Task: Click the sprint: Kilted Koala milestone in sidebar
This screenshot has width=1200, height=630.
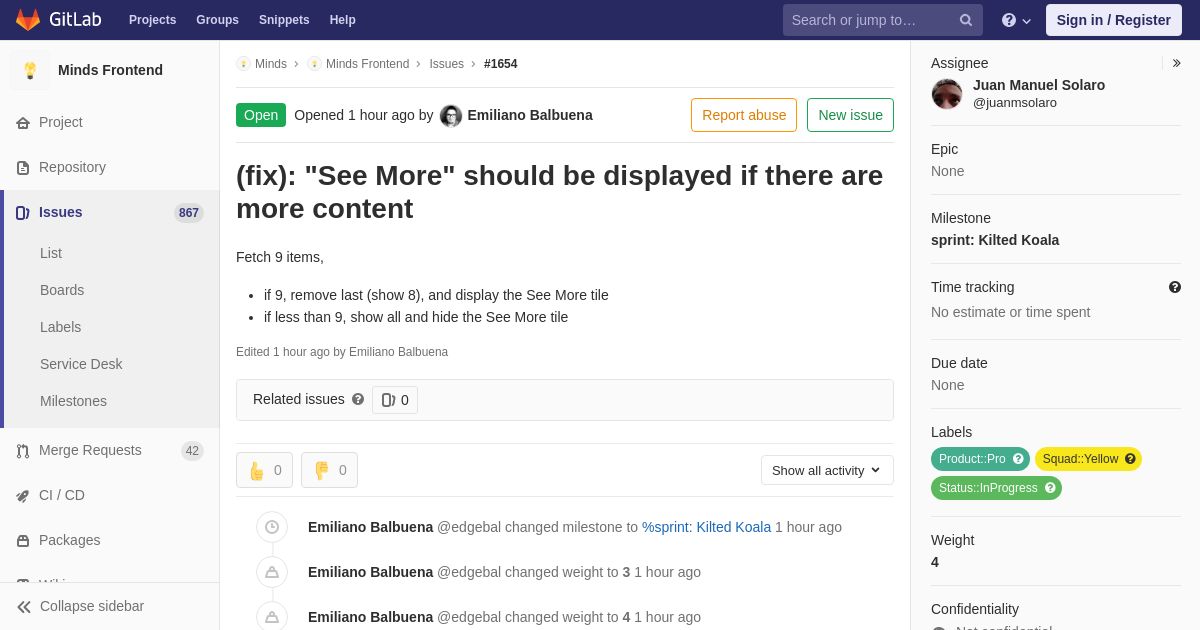Action: click(x=995, y=240)
